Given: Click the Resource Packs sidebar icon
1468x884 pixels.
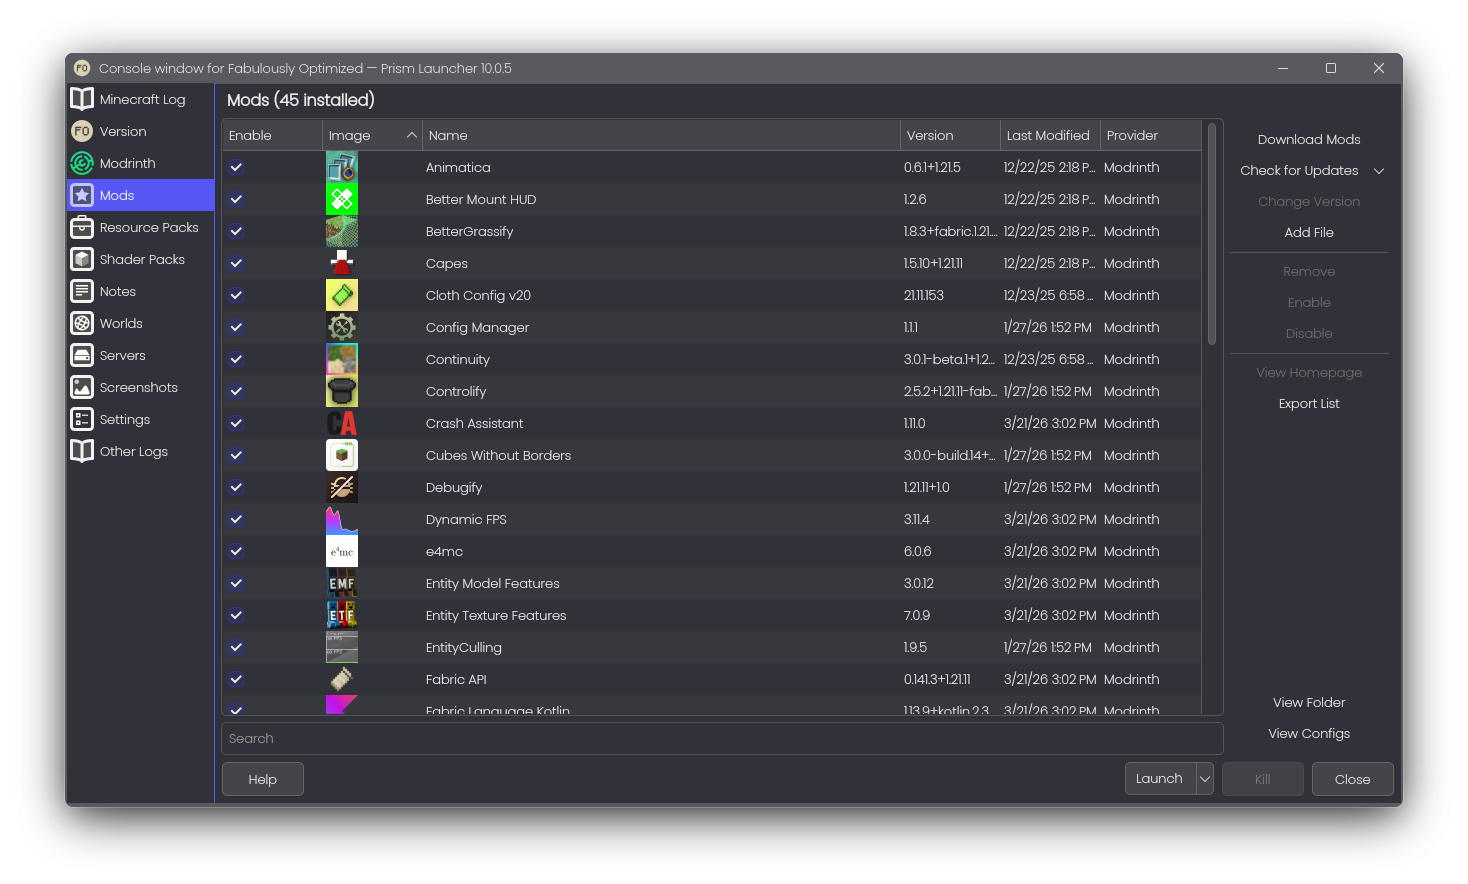Looking at the screenshot, I should [x=82, y=227].
